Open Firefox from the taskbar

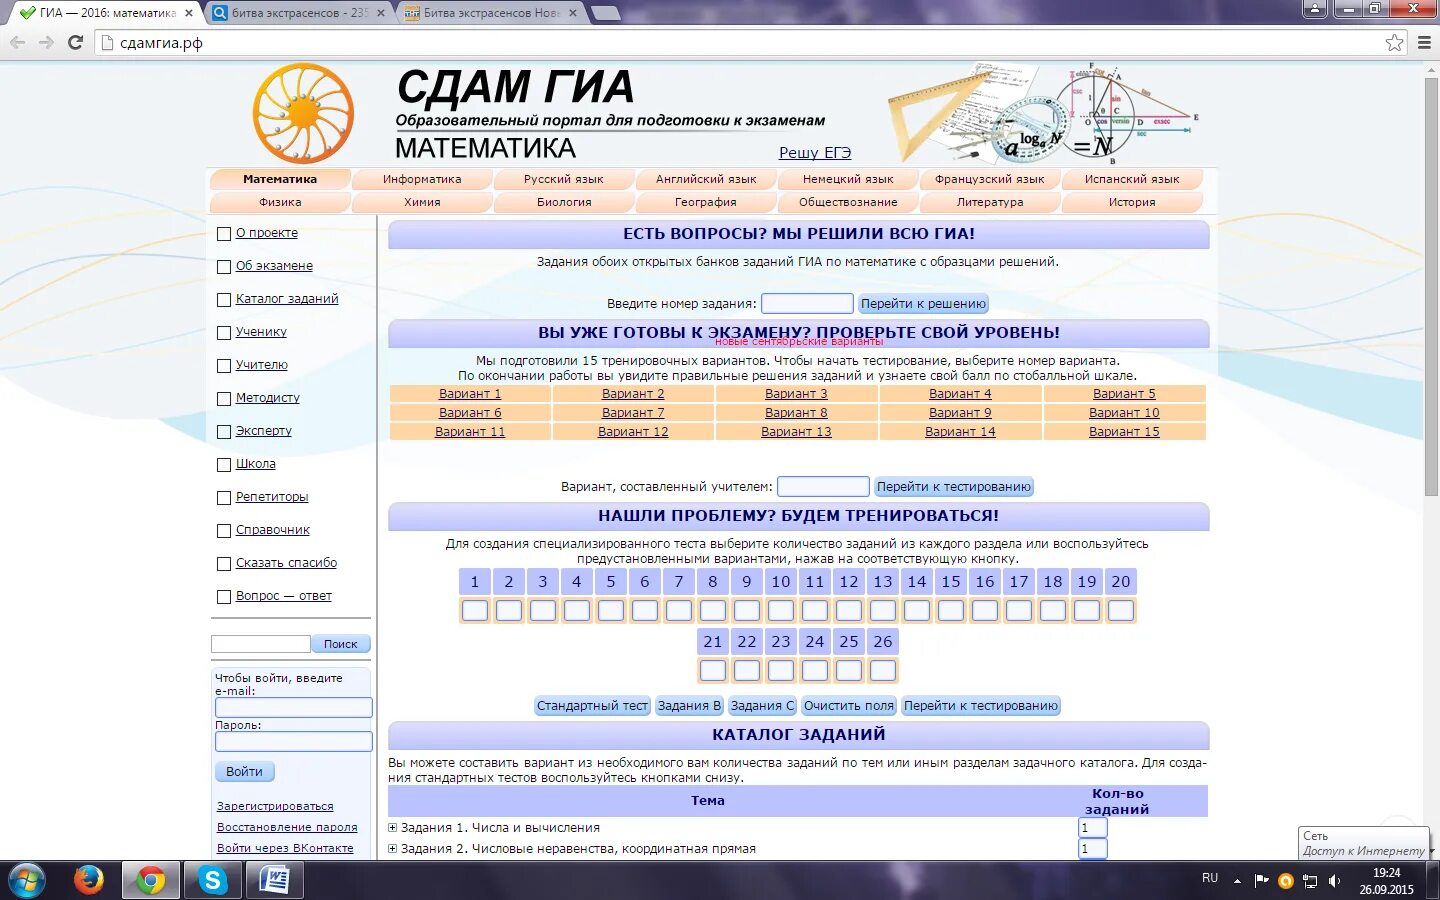[89, 881]
